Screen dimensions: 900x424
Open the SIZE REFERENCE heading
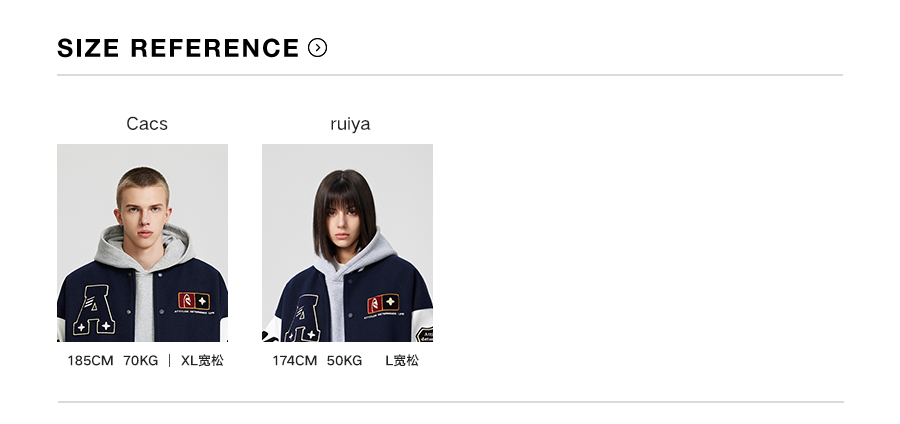178,48
